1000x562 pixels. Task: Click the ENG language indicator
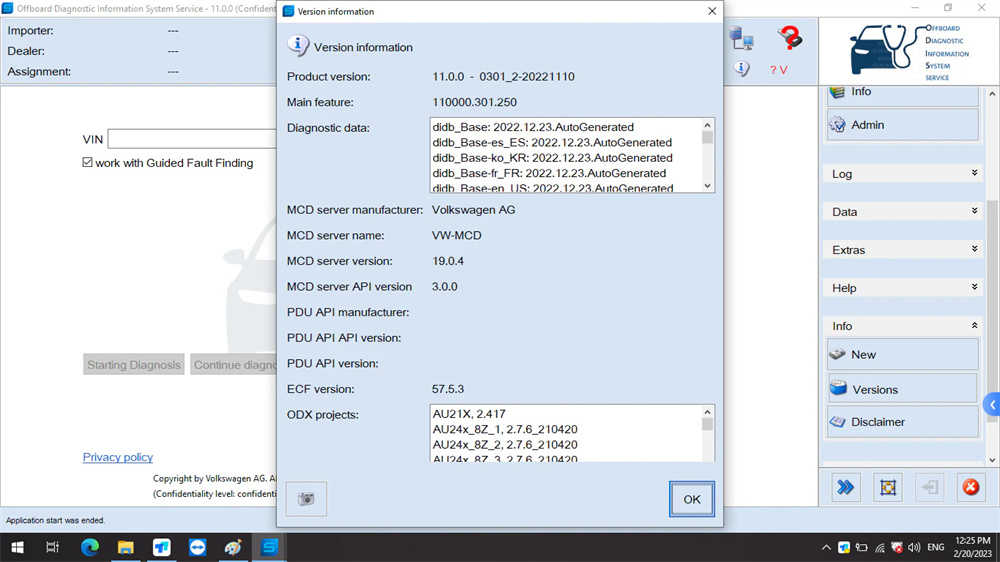pyautogui.click(x=936, y=547)
